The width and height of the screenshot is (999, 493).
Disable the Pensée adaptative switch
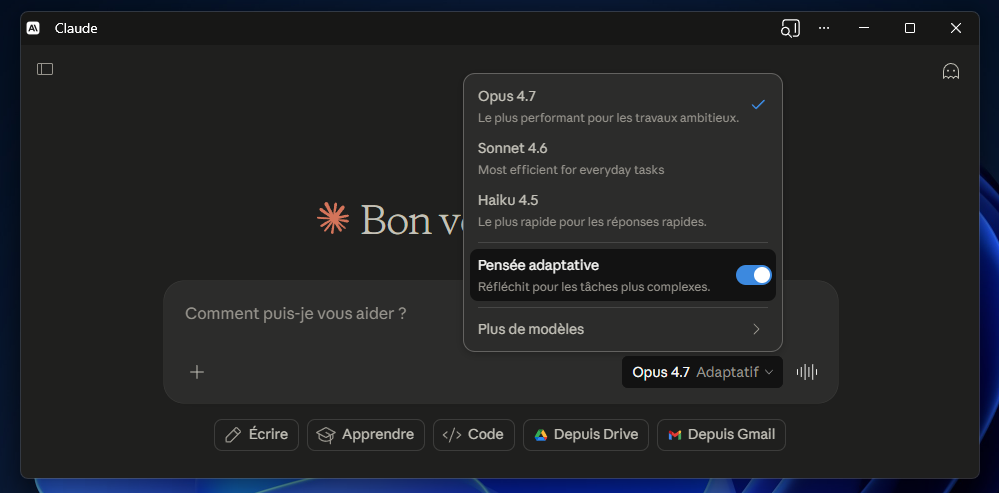753,275
